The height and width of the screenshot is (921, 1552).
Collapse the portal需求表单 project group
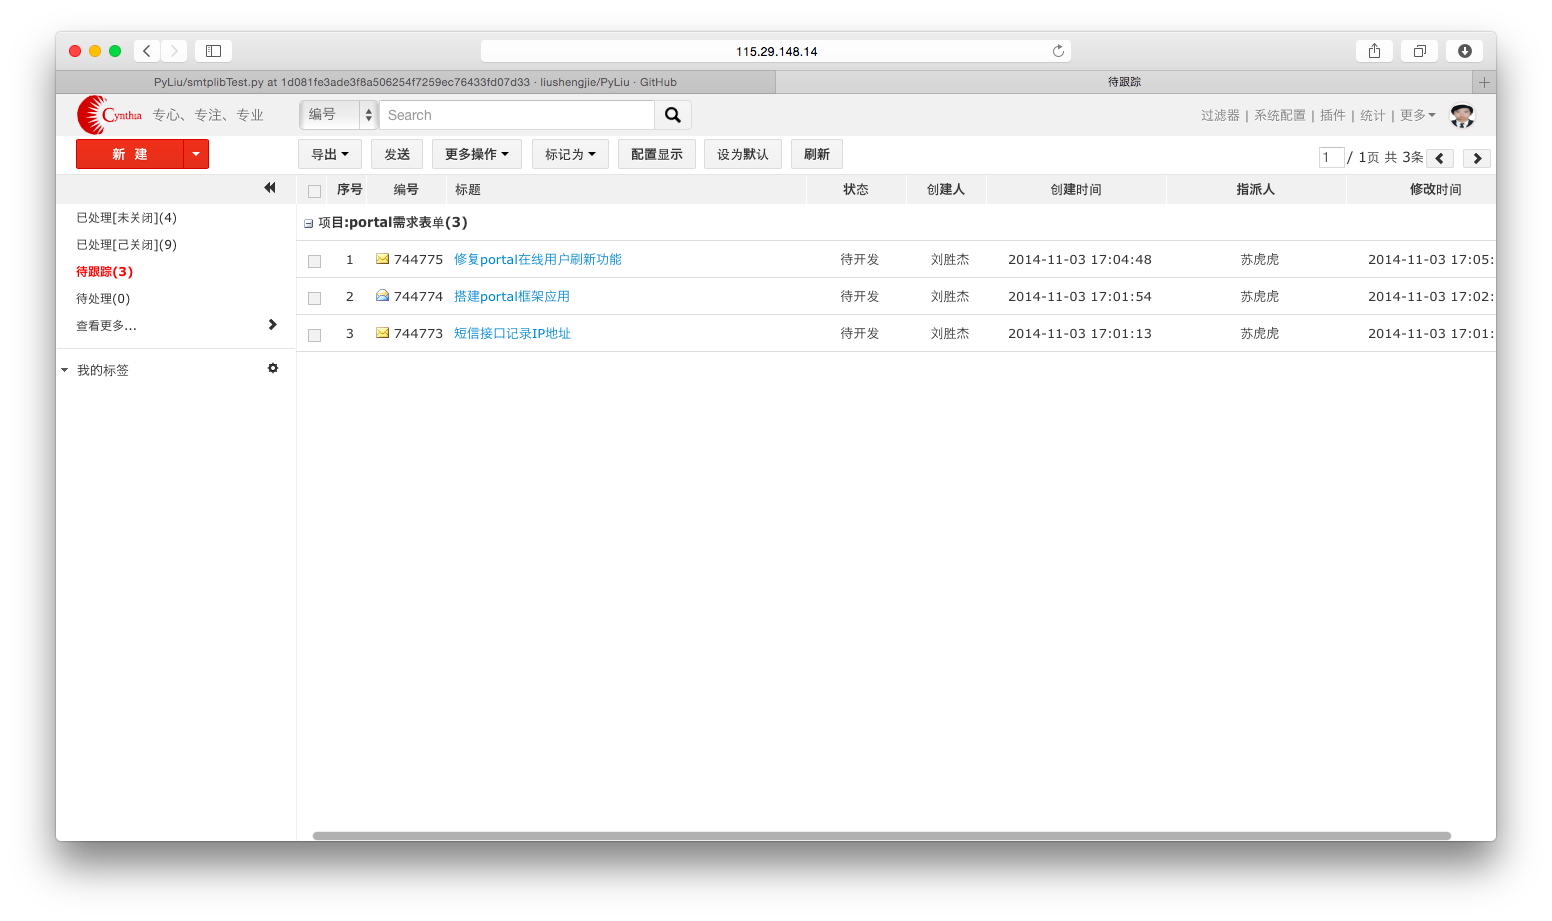click(308, 224)
